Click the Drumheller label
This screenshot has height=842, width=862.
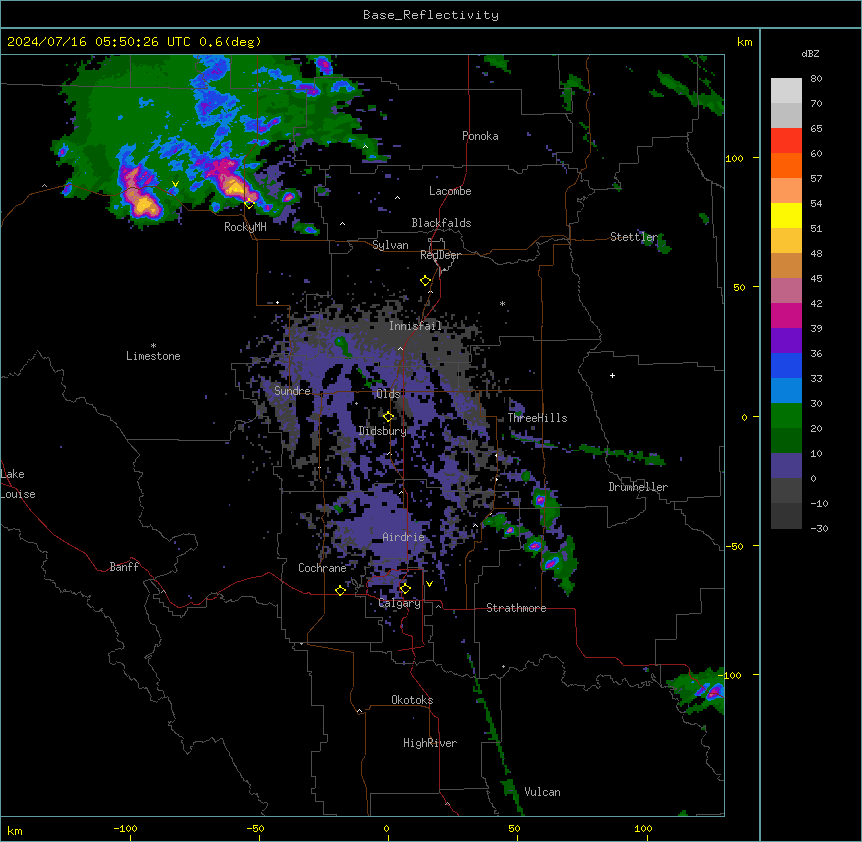point(638,487)
